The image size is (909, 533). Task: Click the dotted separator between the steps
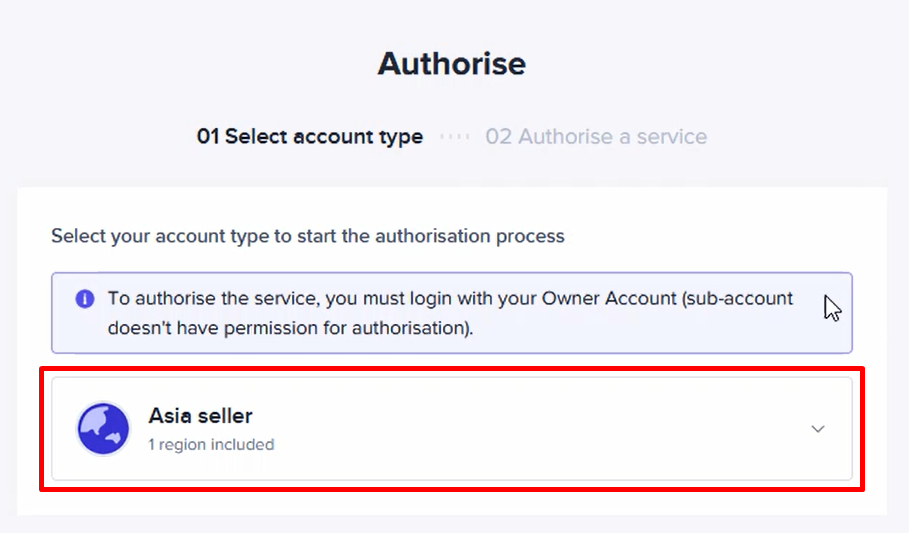(x=454, y=137)
